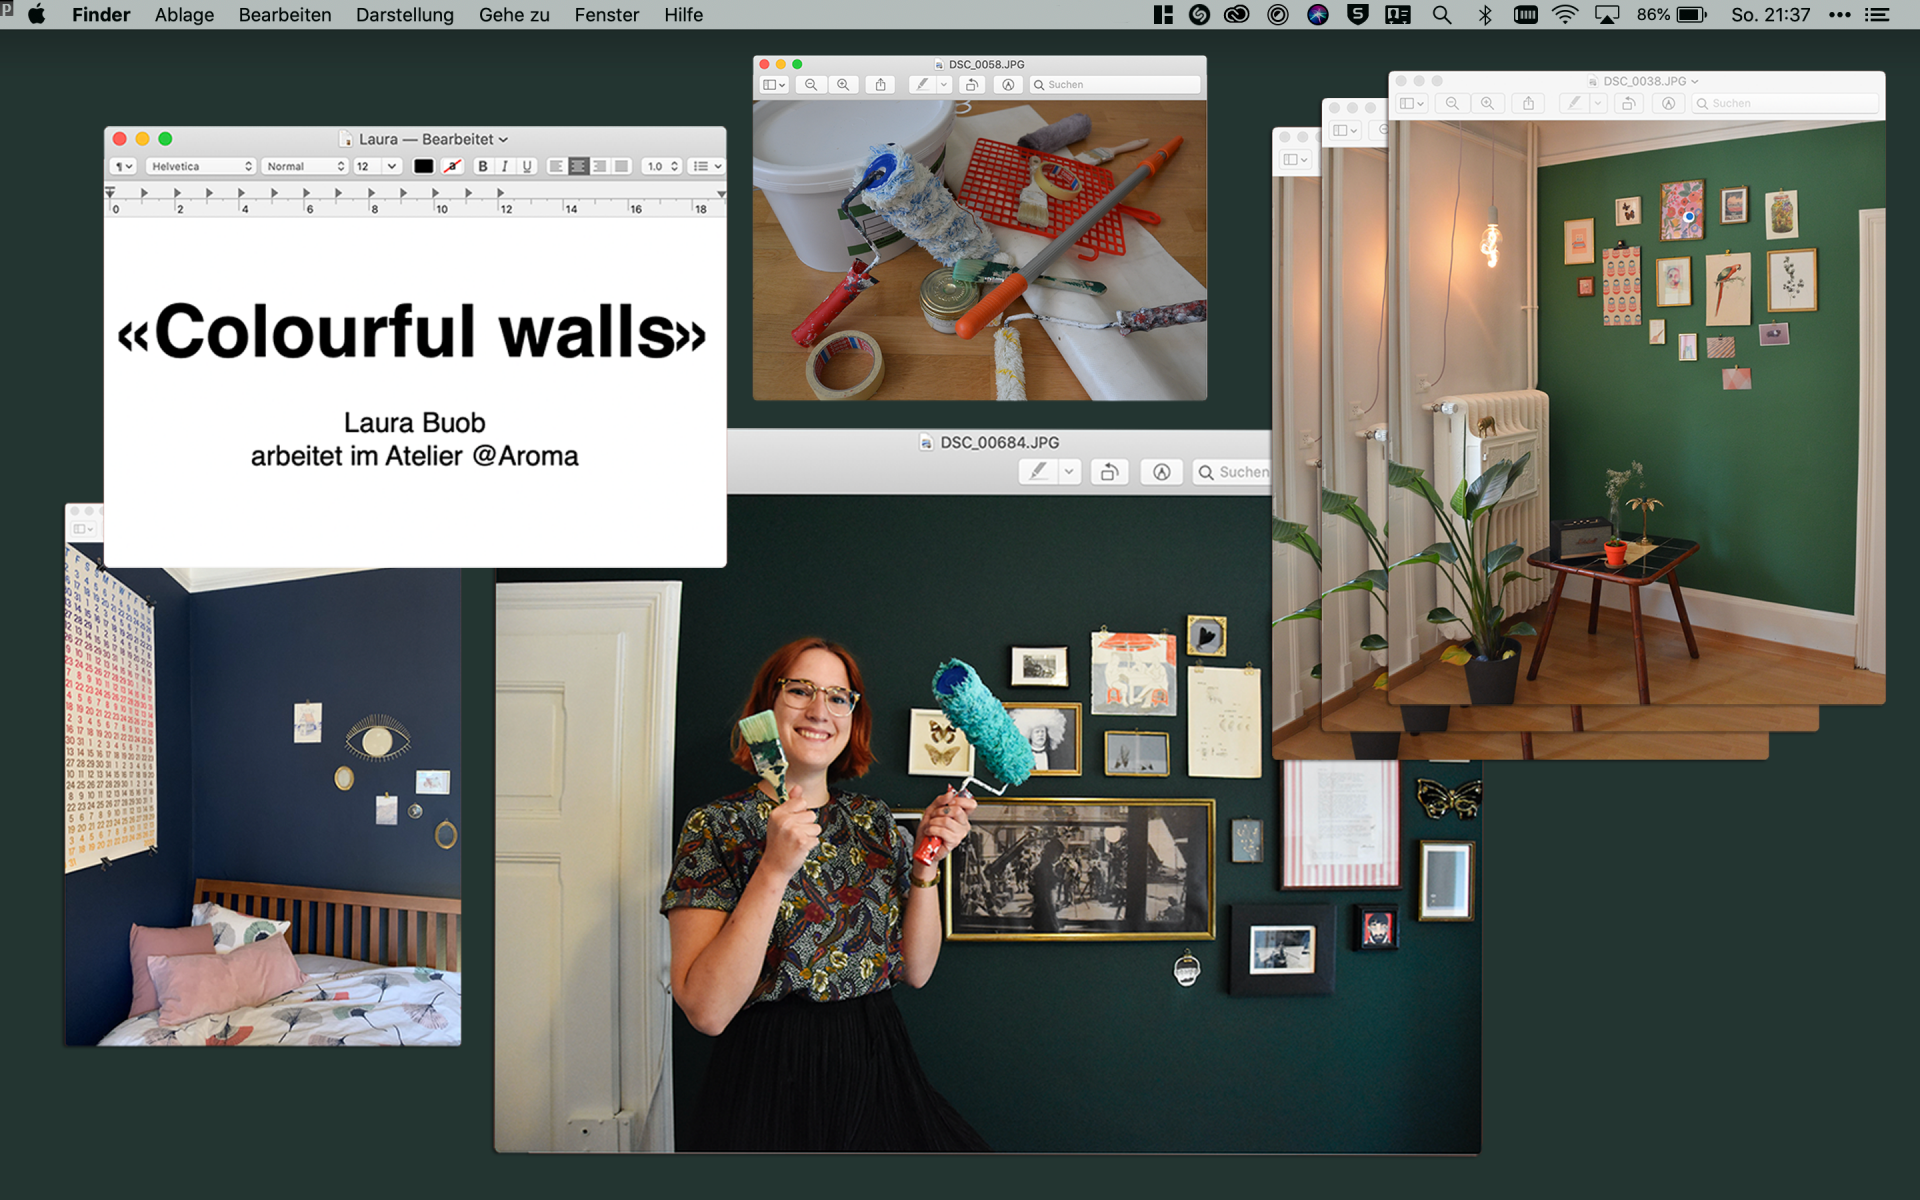Zoom out in the DSC_0058.JPG window
Viewport: 1920px width, 1200px height.
coord(811,85)
